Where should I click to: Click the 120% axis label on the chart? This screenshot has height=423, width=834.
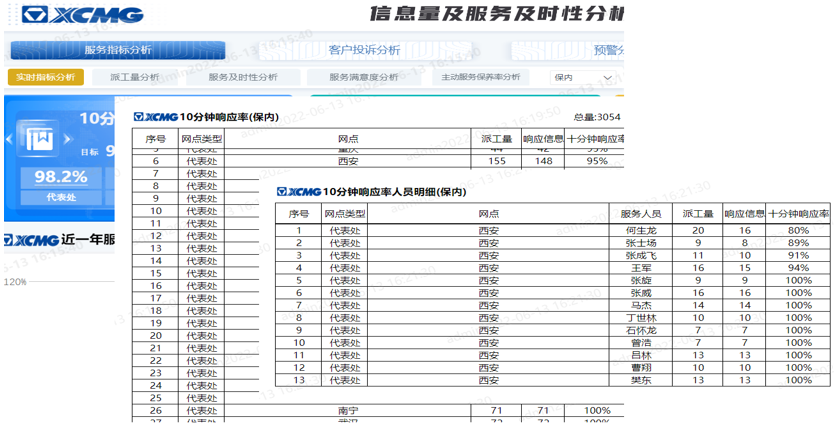click(15, 282)
